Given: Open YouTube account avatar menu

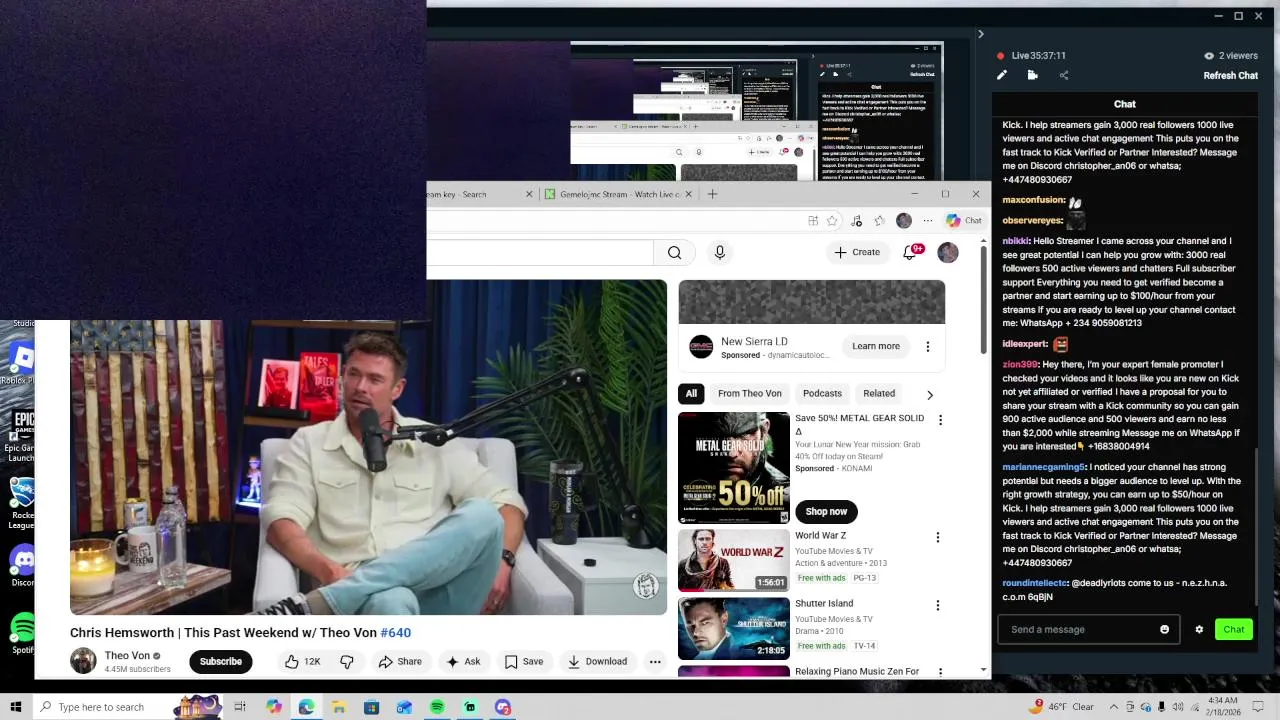Looking at the screenshot, I should point(948,253).
